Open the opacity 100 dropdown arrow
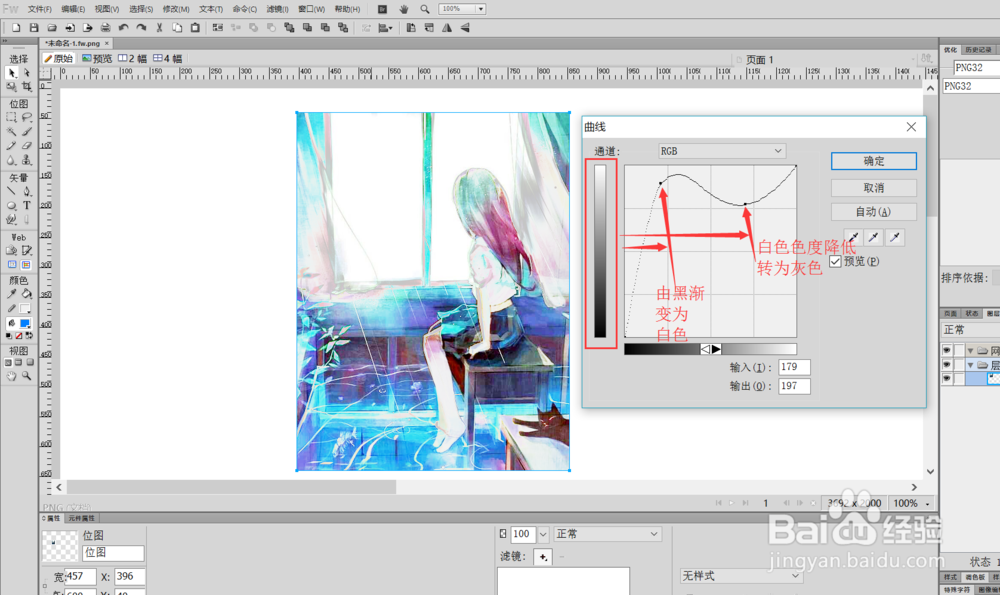This screenshot has width=1000, height=595. tap(543, 534)
